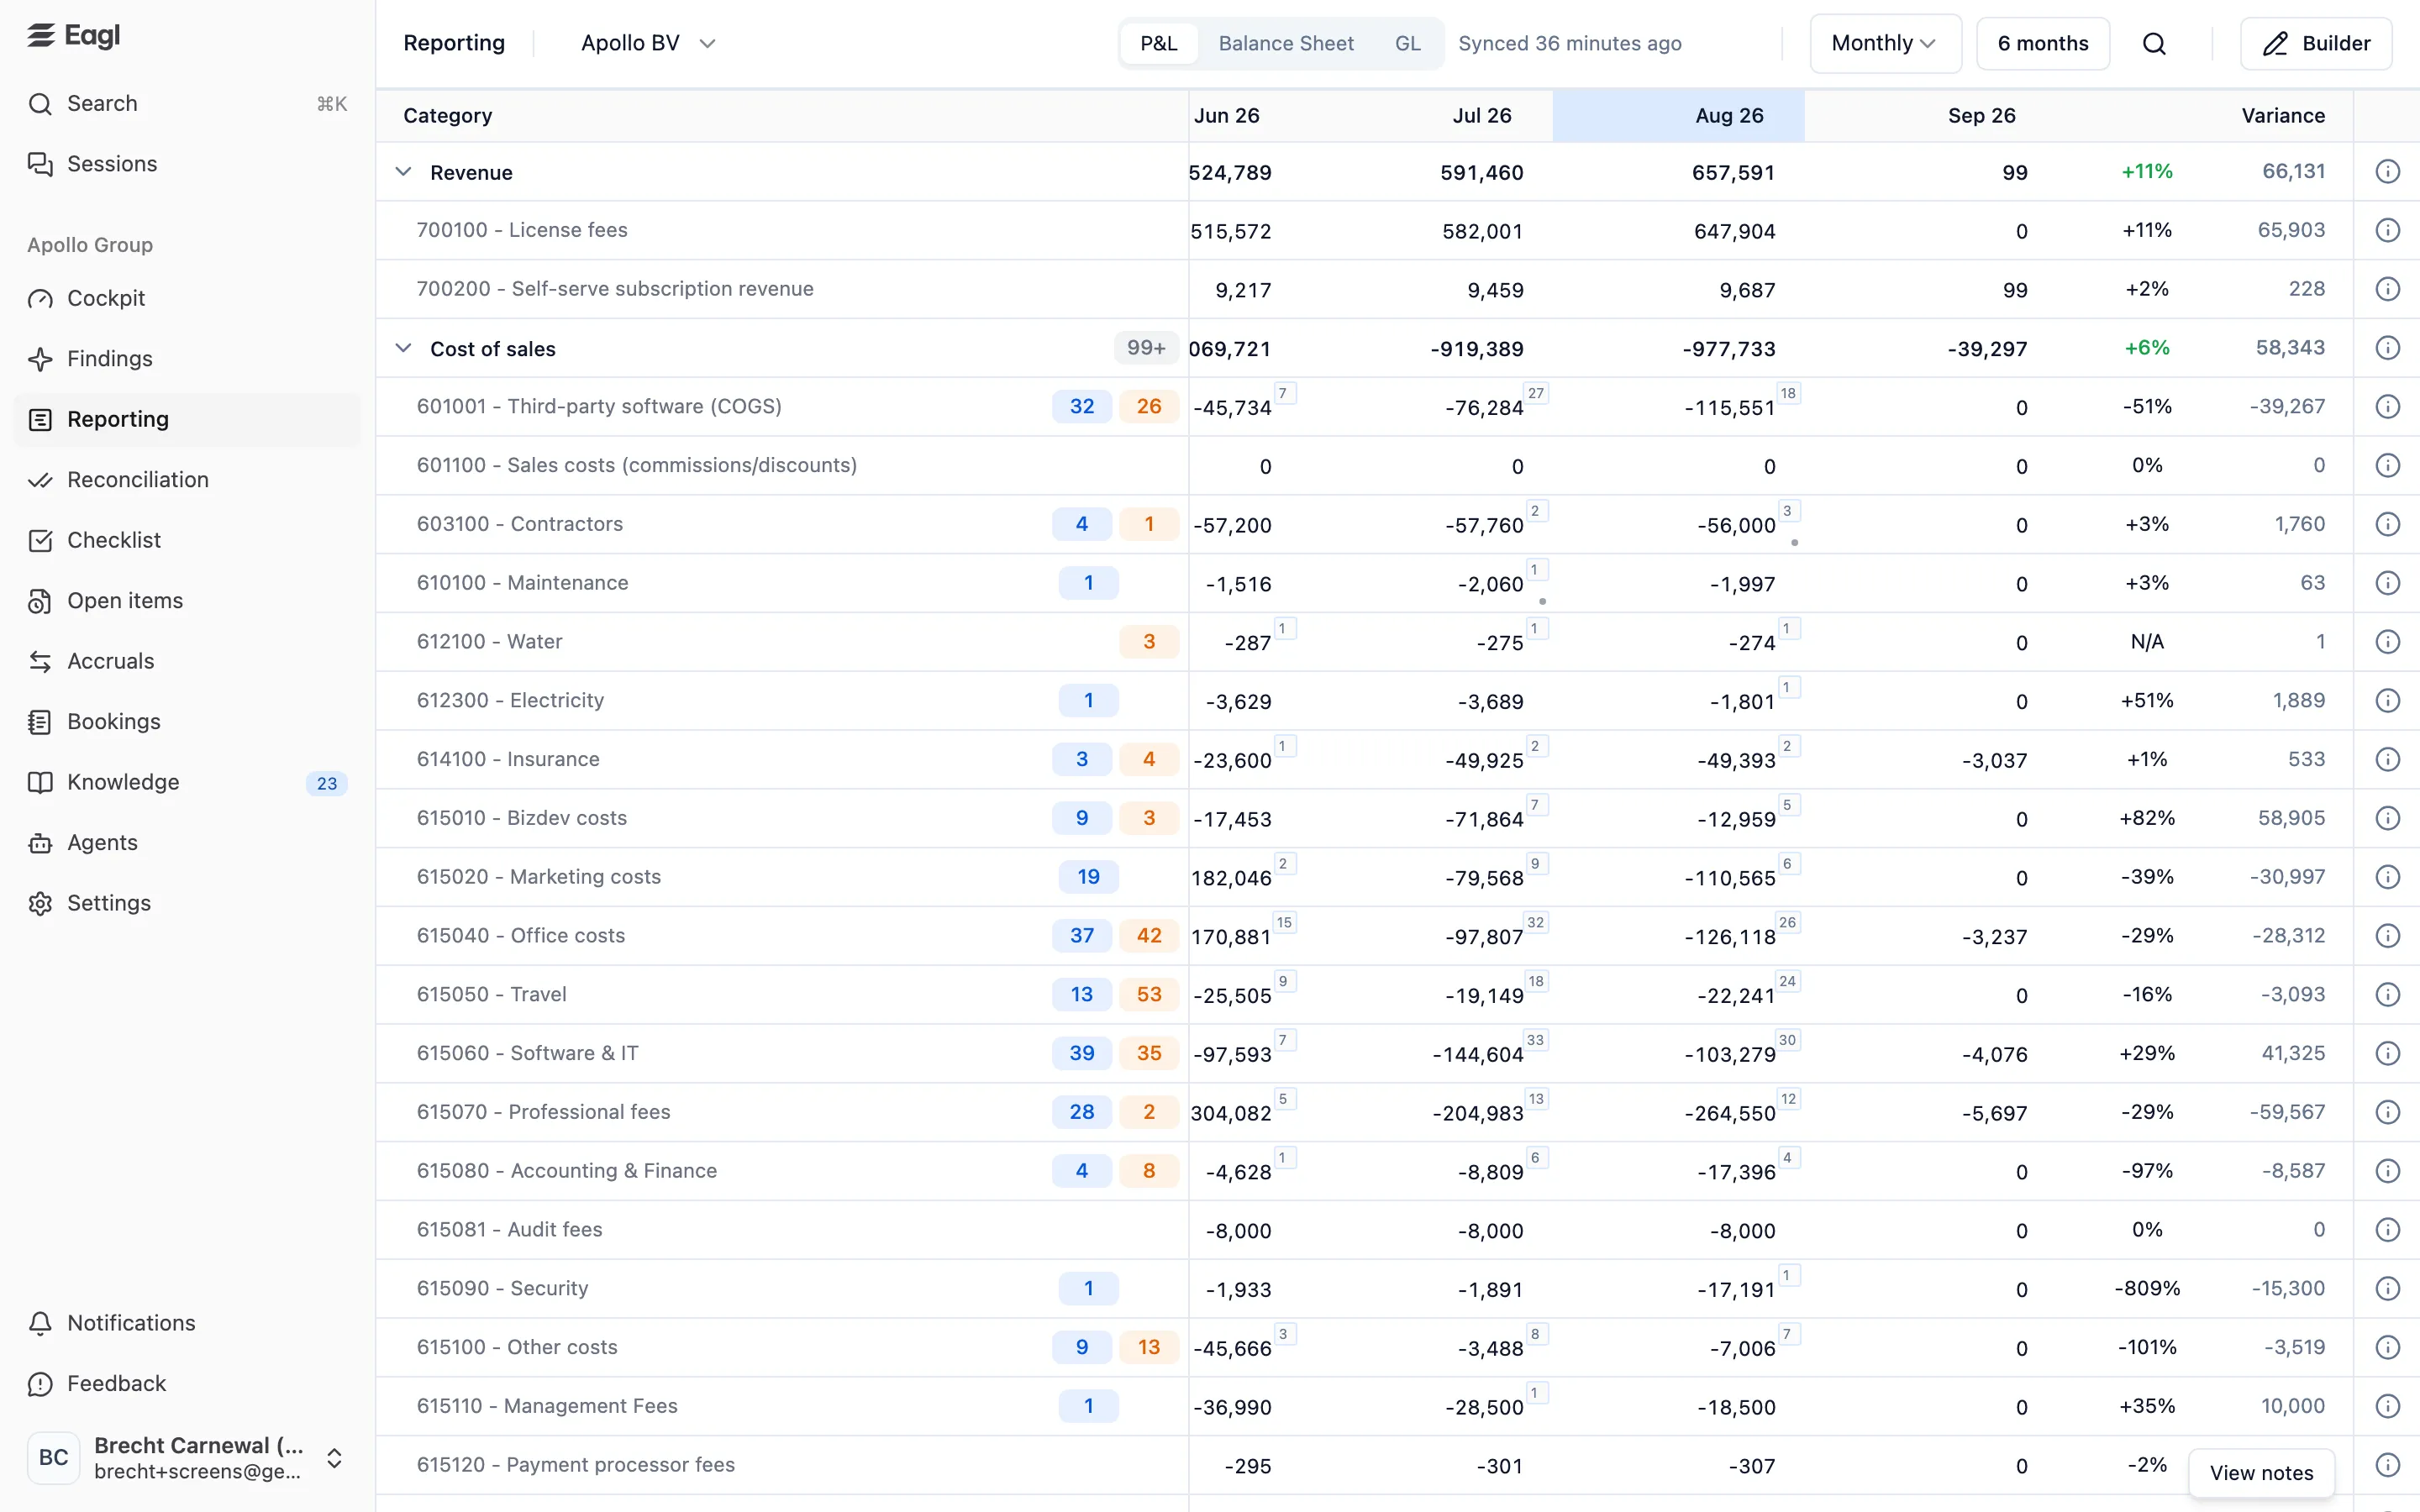Click the magnifier search icon in top toolbar

pyautogui.click(x=2154, y=44)
